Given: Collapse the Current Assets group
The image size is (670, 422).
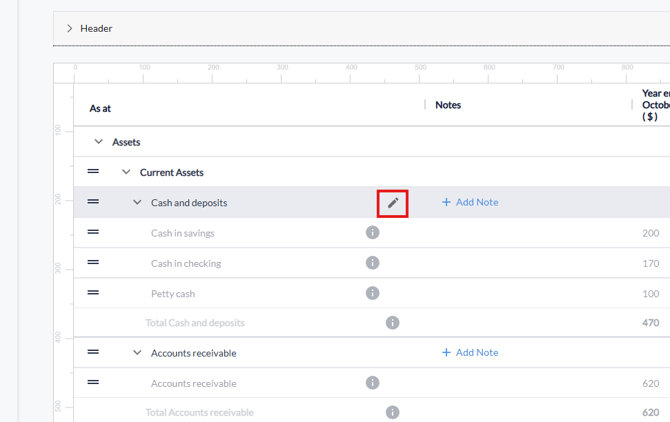Looking at the screenshot, I should coord(126,172).
